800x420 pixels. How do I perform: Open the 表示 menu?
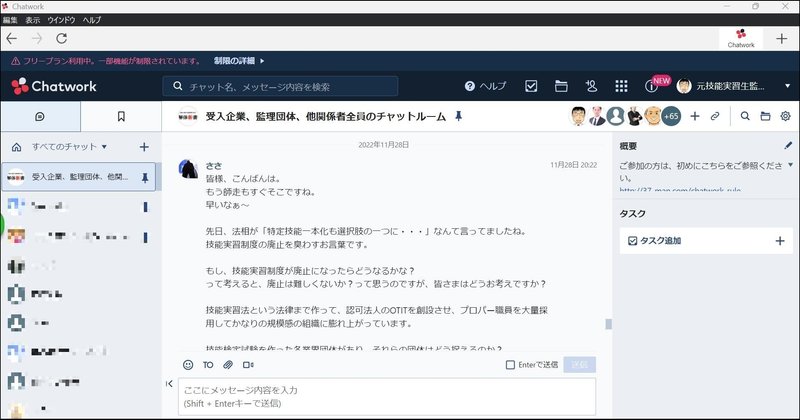pyautogui.click(x=33, y=20)
